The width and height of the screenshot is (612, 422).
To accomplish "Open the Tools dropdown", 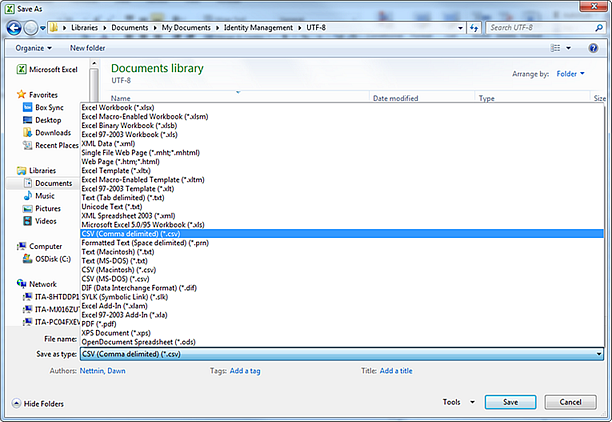I will 459,402.
